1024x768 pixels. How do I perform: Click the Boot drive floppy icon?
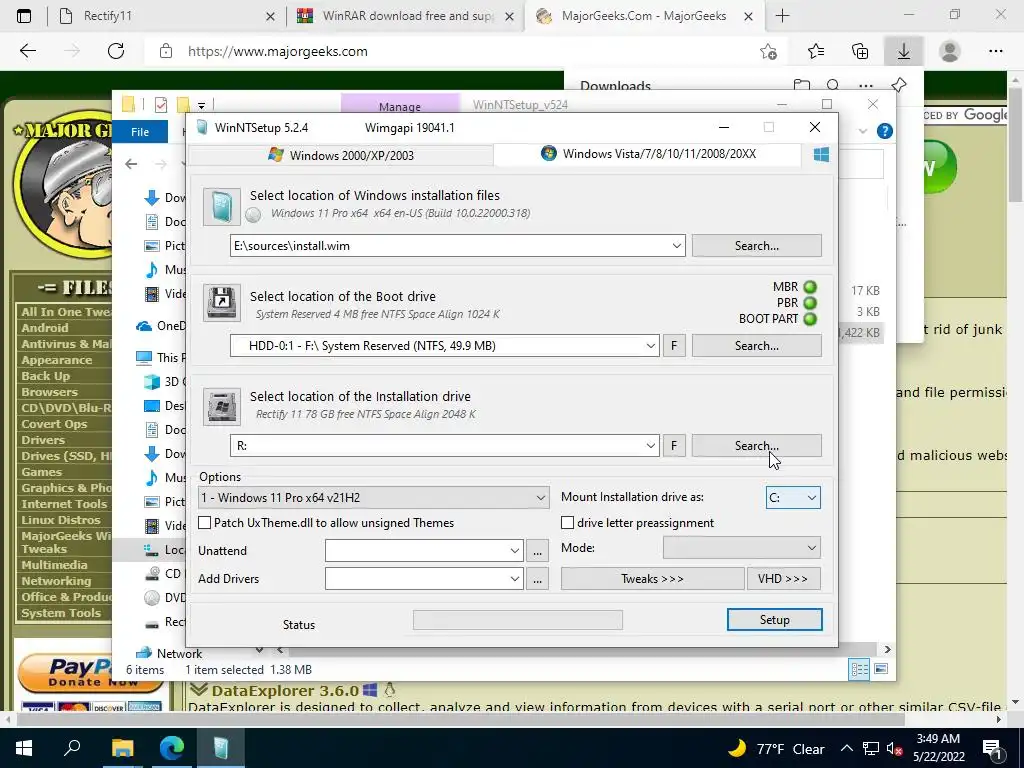pyautogui.click(x=221, y=302)
